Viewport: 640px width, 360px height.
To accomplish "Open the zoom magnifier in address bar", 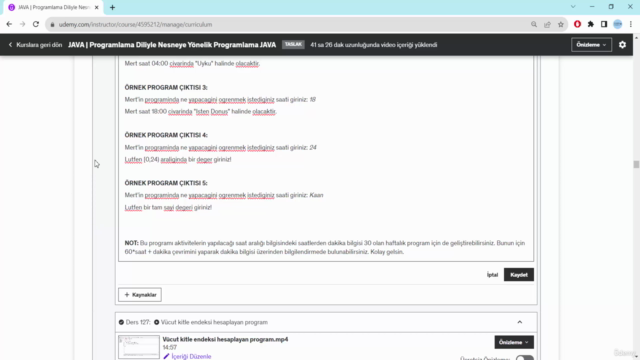I will 534,24.
